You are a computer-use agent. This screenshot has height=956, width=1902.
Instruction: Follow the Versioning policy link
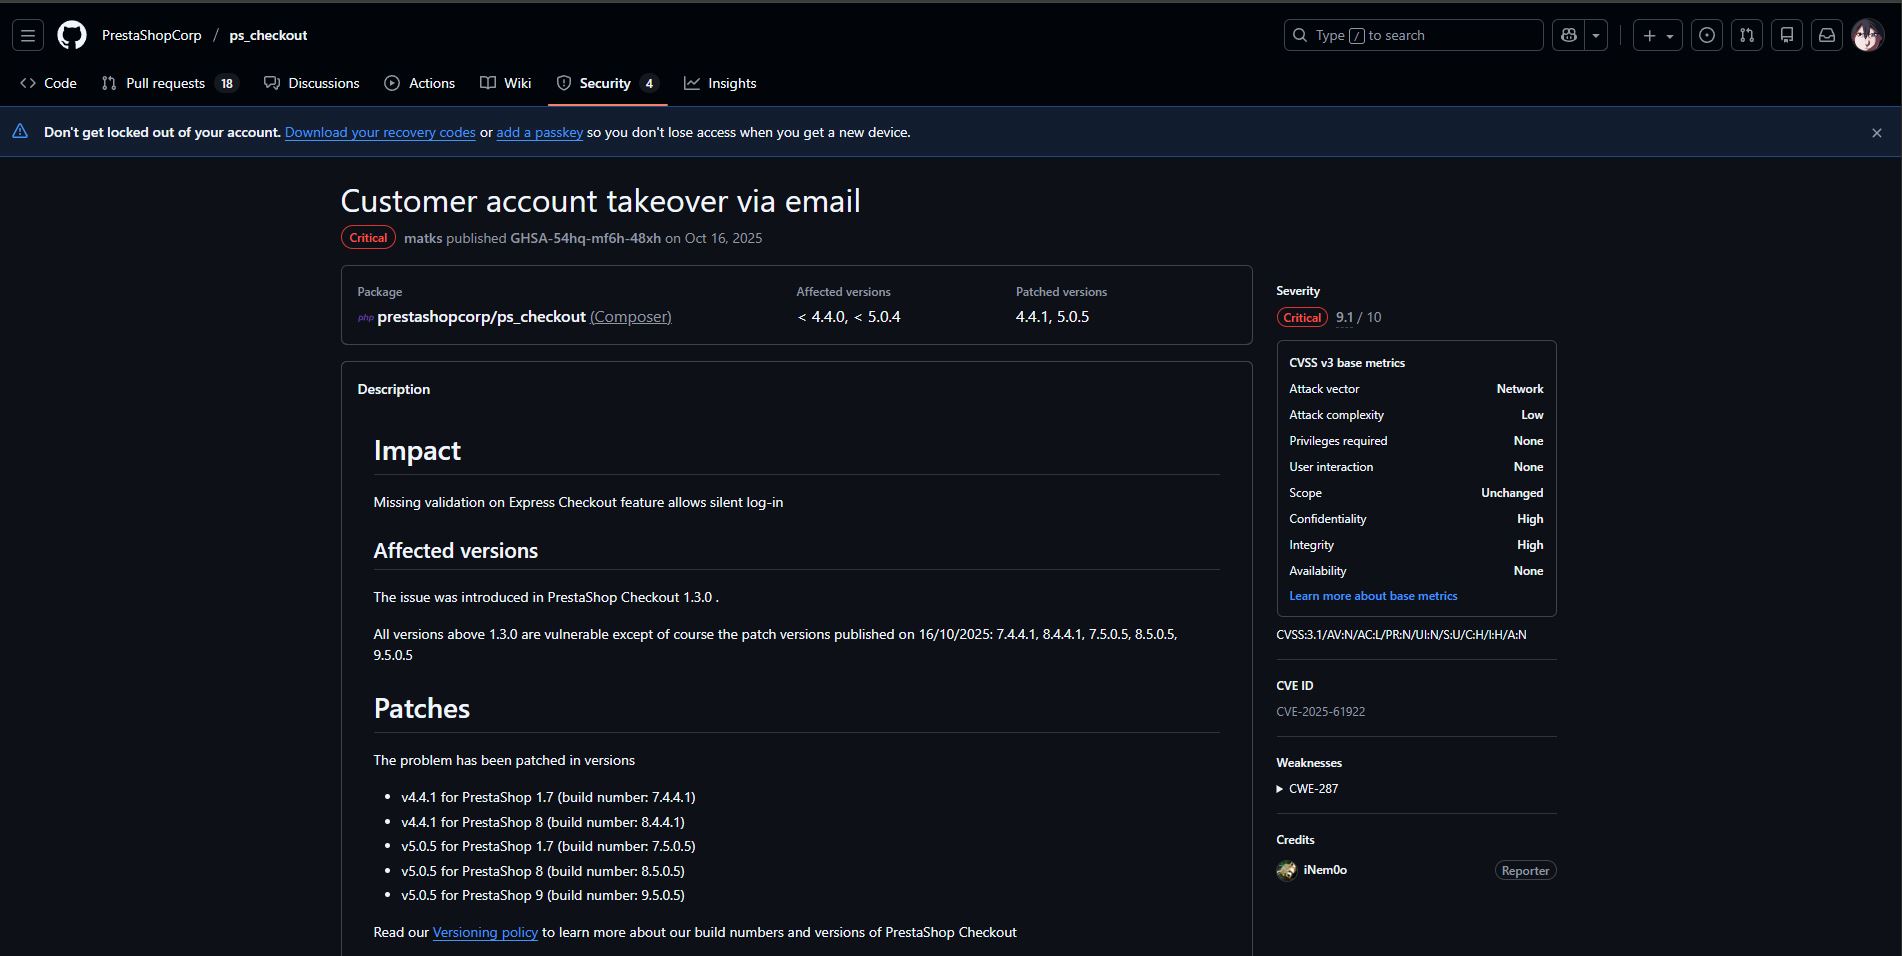pyautogui.click(x=485, y=932)
